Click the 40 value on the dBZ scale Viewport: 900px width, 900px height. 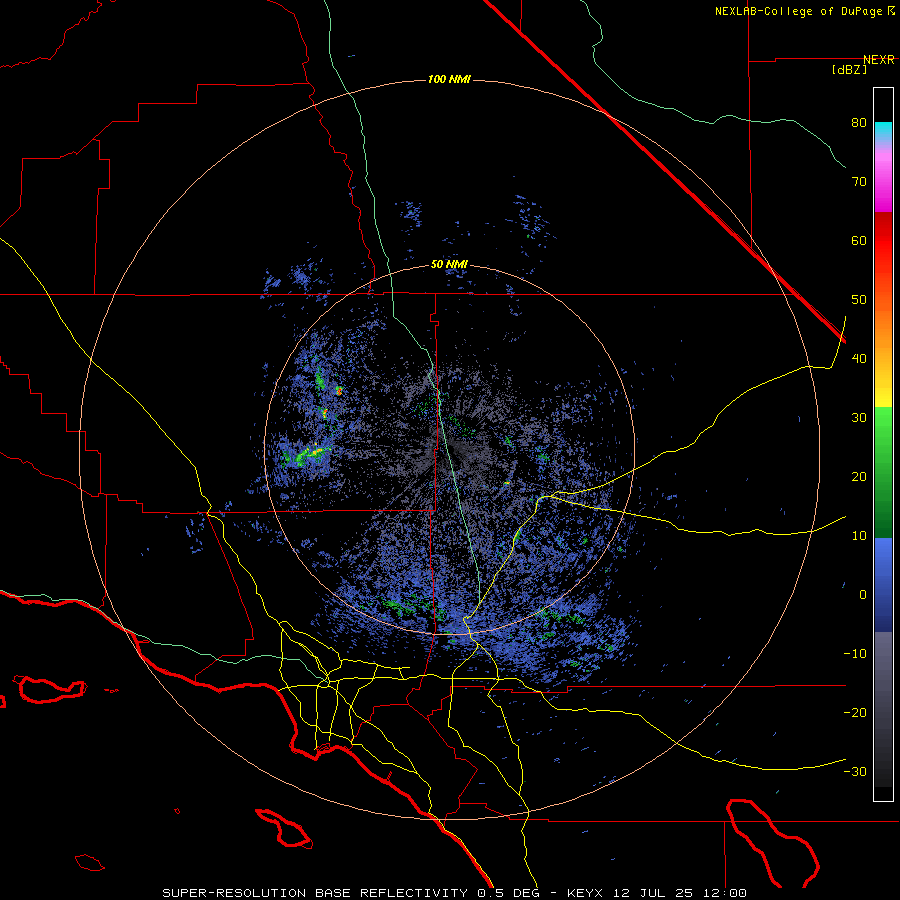pos(859,359)
